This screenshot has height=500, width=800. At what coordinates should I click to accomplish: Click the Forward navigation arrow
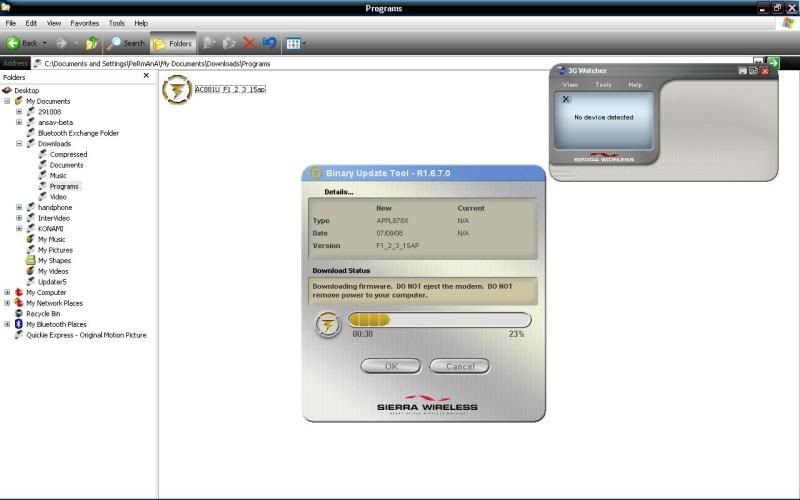point(61,43)
